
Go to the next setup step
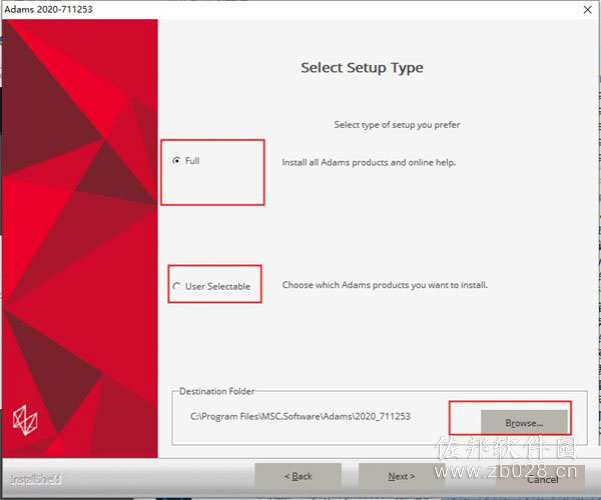pyautogui.click(x=401, y=476)
